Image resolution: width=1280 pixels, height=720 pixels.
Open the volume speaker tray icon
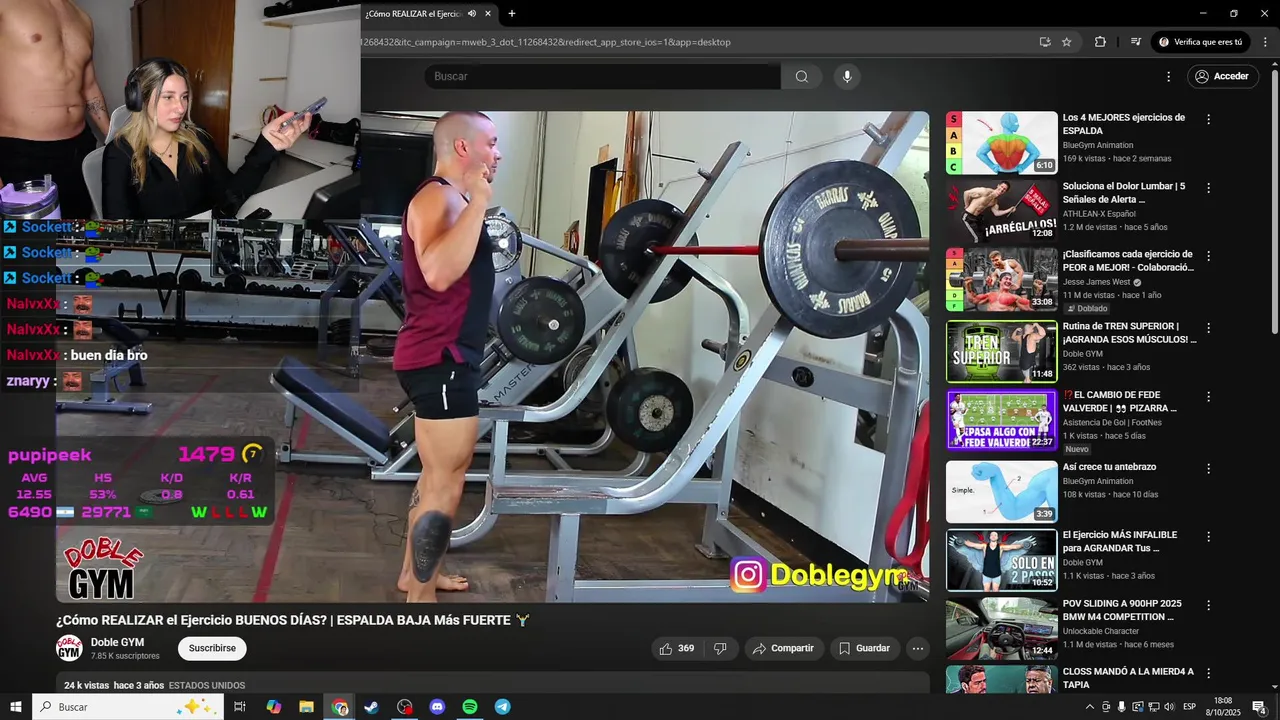point(1169,707)
